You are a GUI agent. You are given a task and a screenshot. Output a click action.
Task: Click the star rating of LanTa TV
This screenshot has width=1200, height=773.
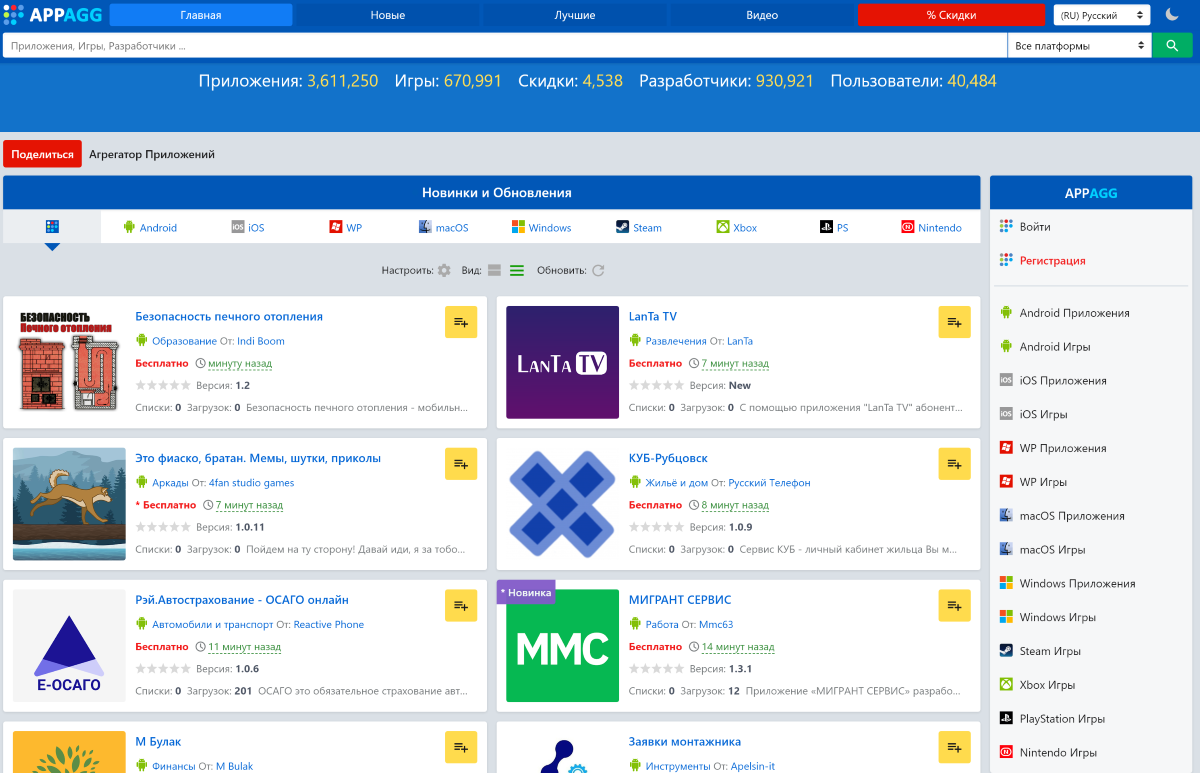tap(657, 385)
